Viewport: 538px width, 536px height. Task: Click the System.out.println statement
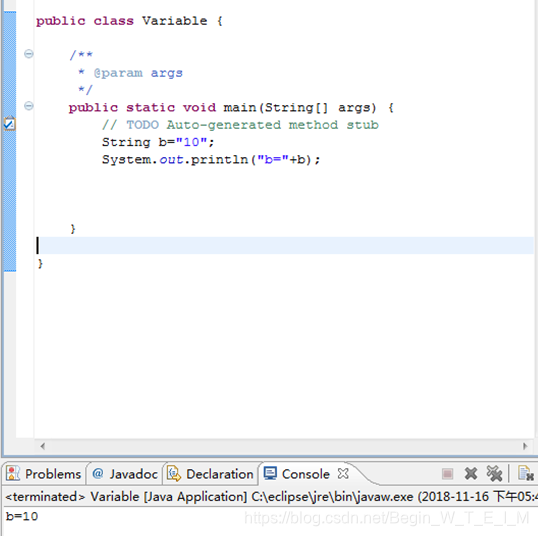[x=211, y=159]
